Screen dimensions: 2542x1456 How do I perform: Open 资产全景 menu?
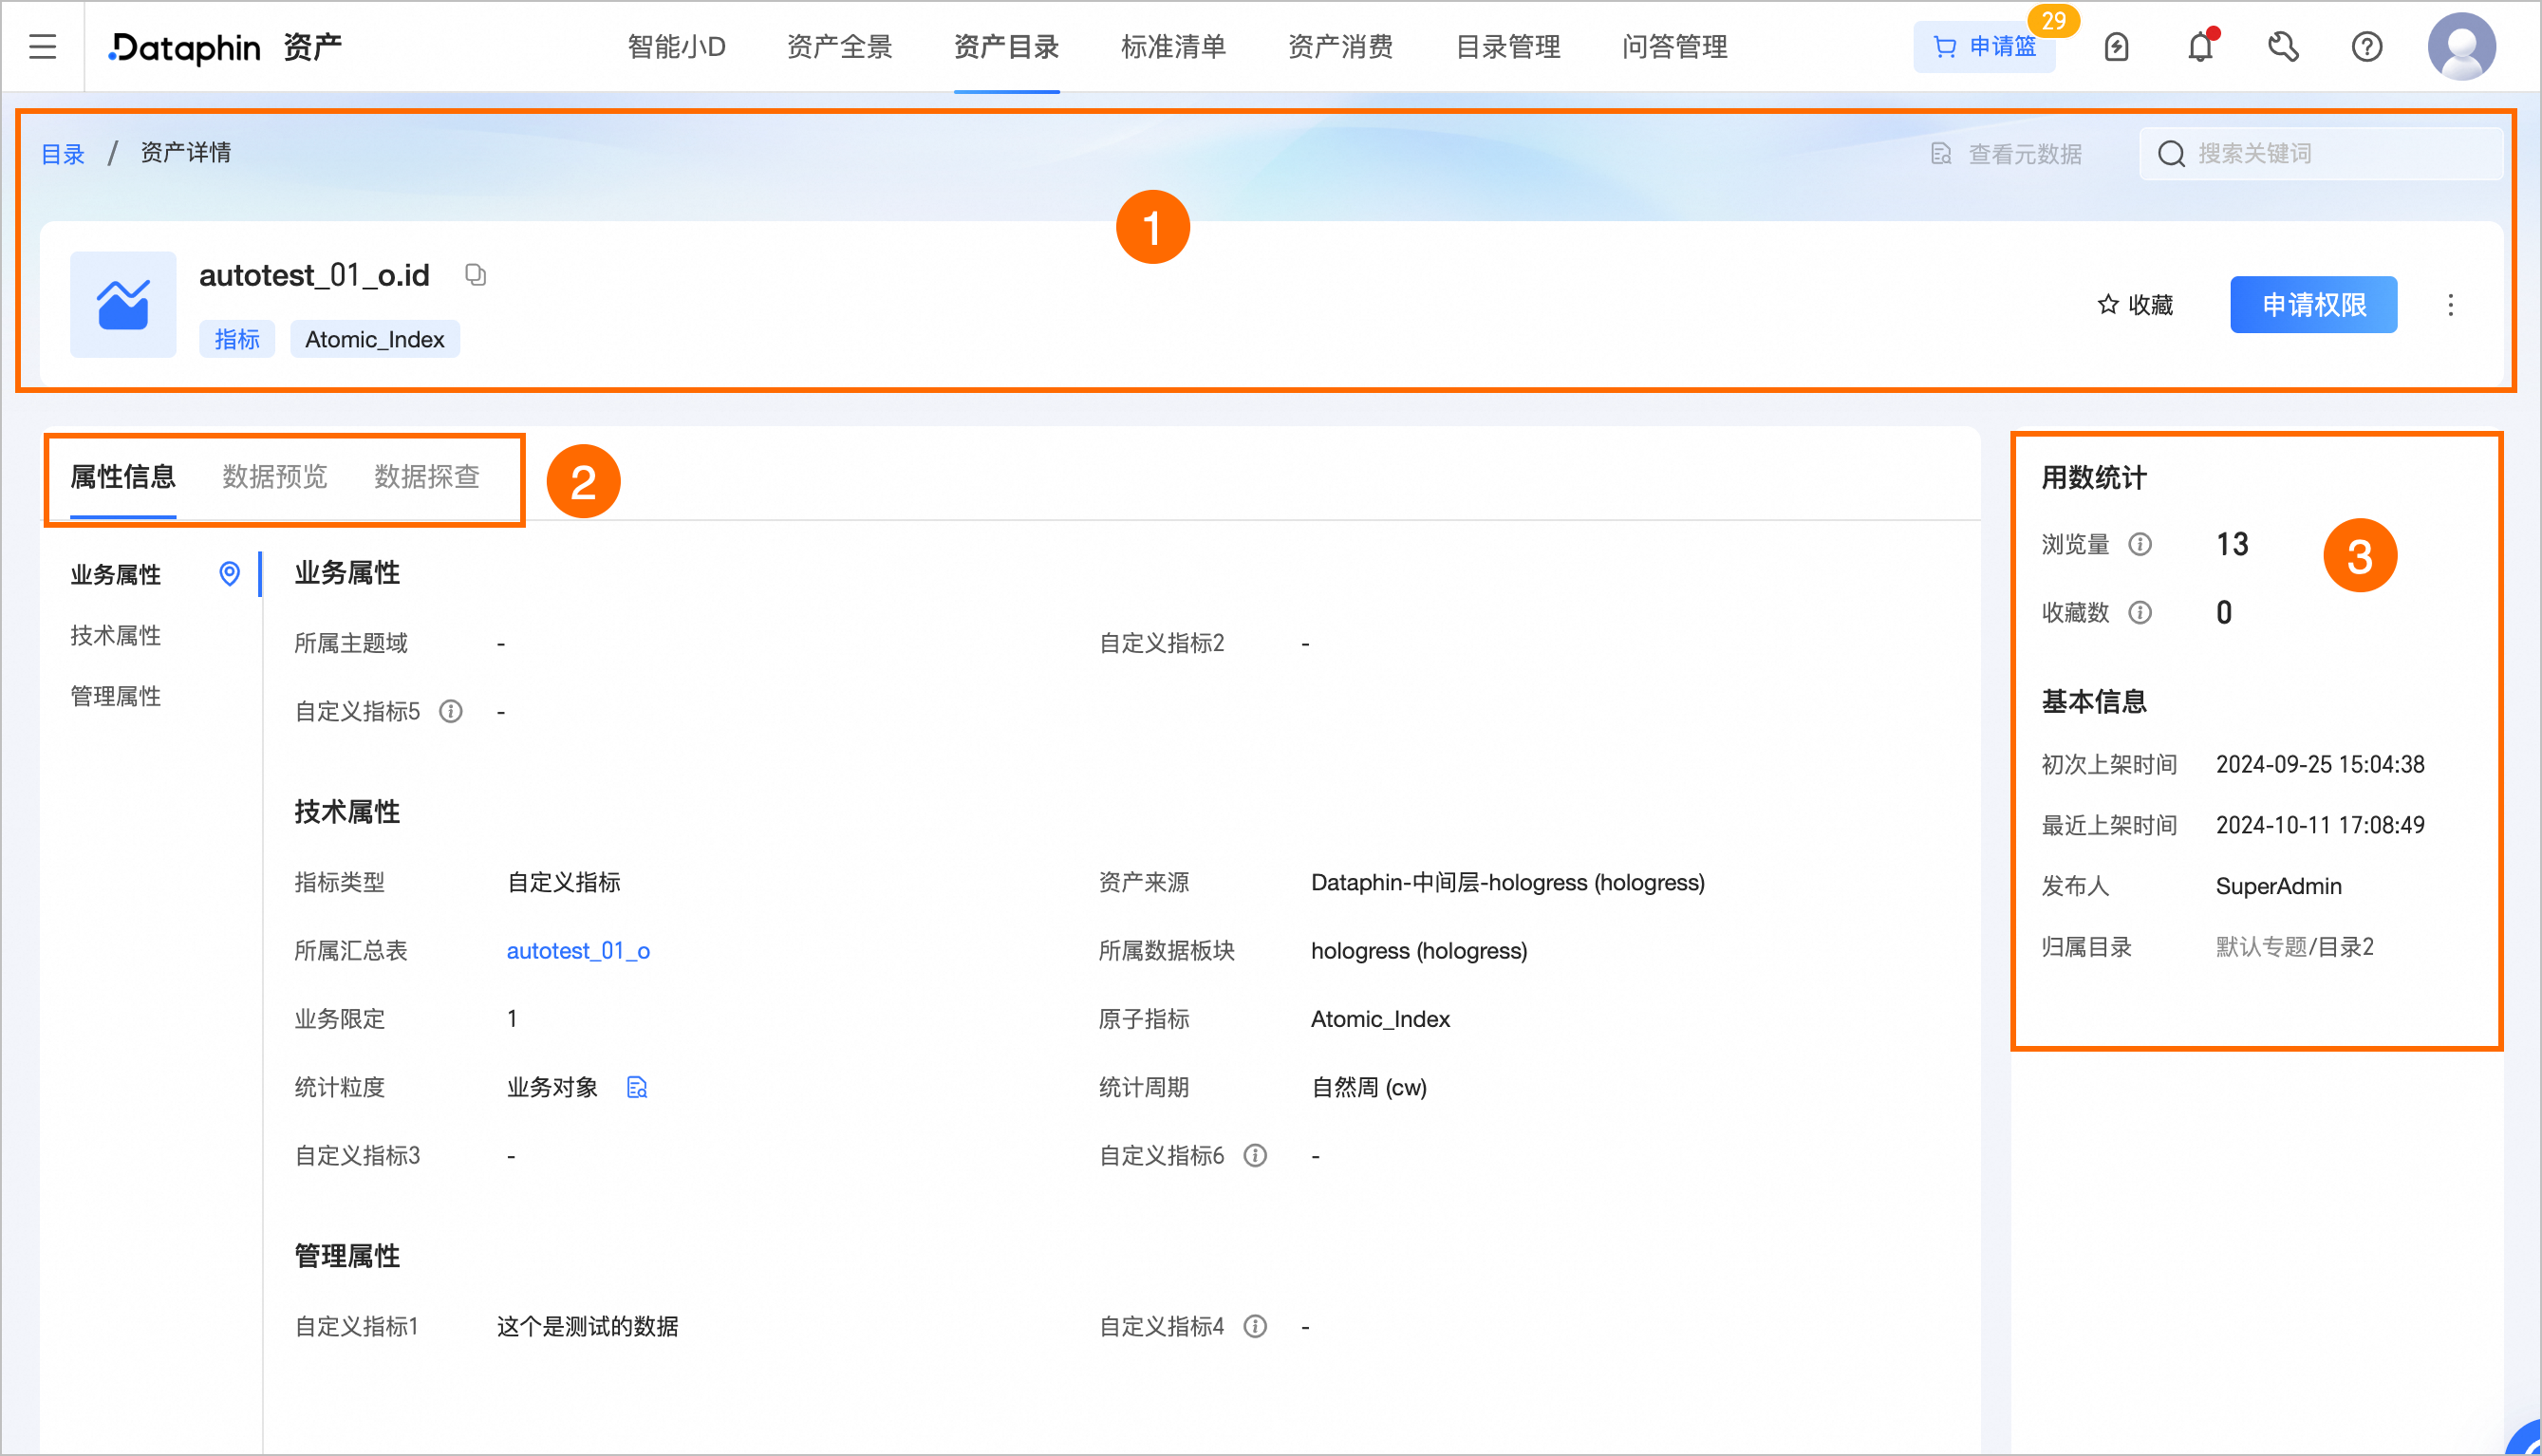coord(839,47)
